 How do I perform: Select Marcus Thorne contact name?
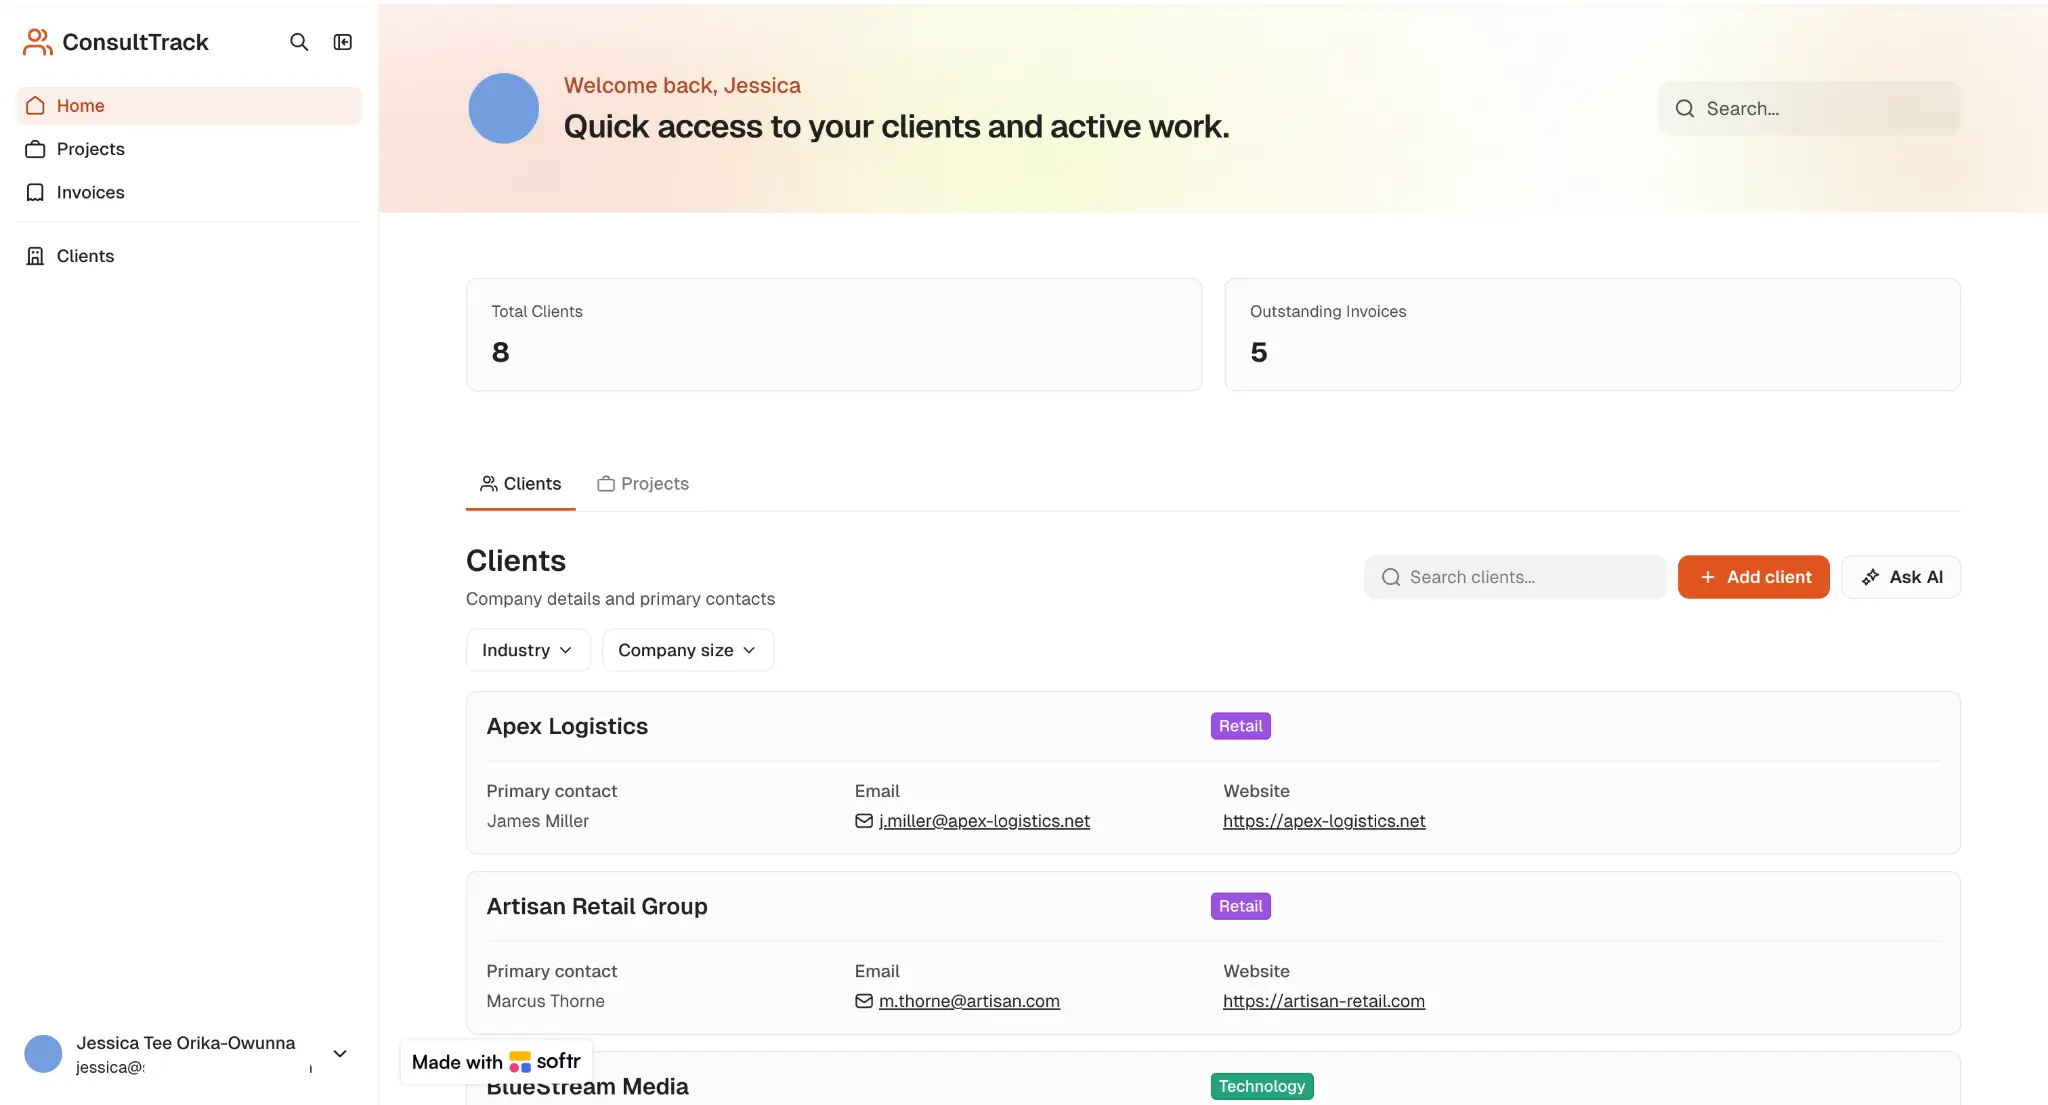[x=546, y=1001]
